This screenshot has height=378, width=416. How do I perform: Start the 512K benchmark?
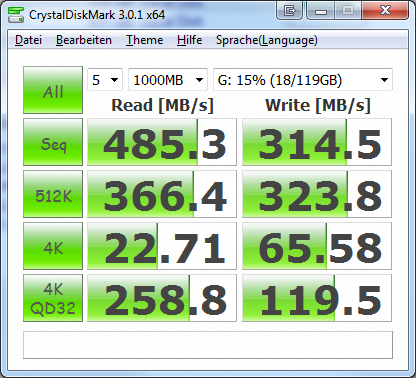tap(53, 194)
